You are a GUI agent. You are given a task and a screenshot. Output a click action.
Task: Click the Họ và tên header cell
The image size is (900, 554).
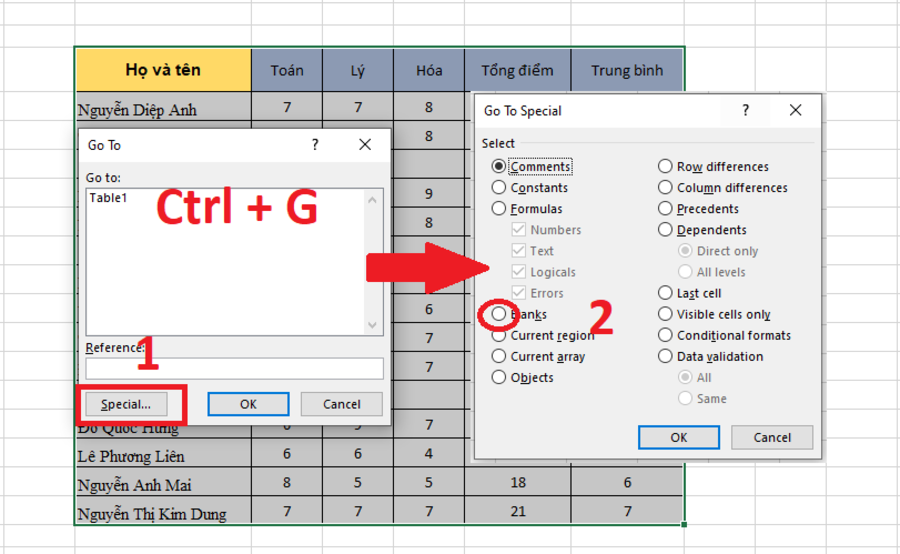[164, 70]
